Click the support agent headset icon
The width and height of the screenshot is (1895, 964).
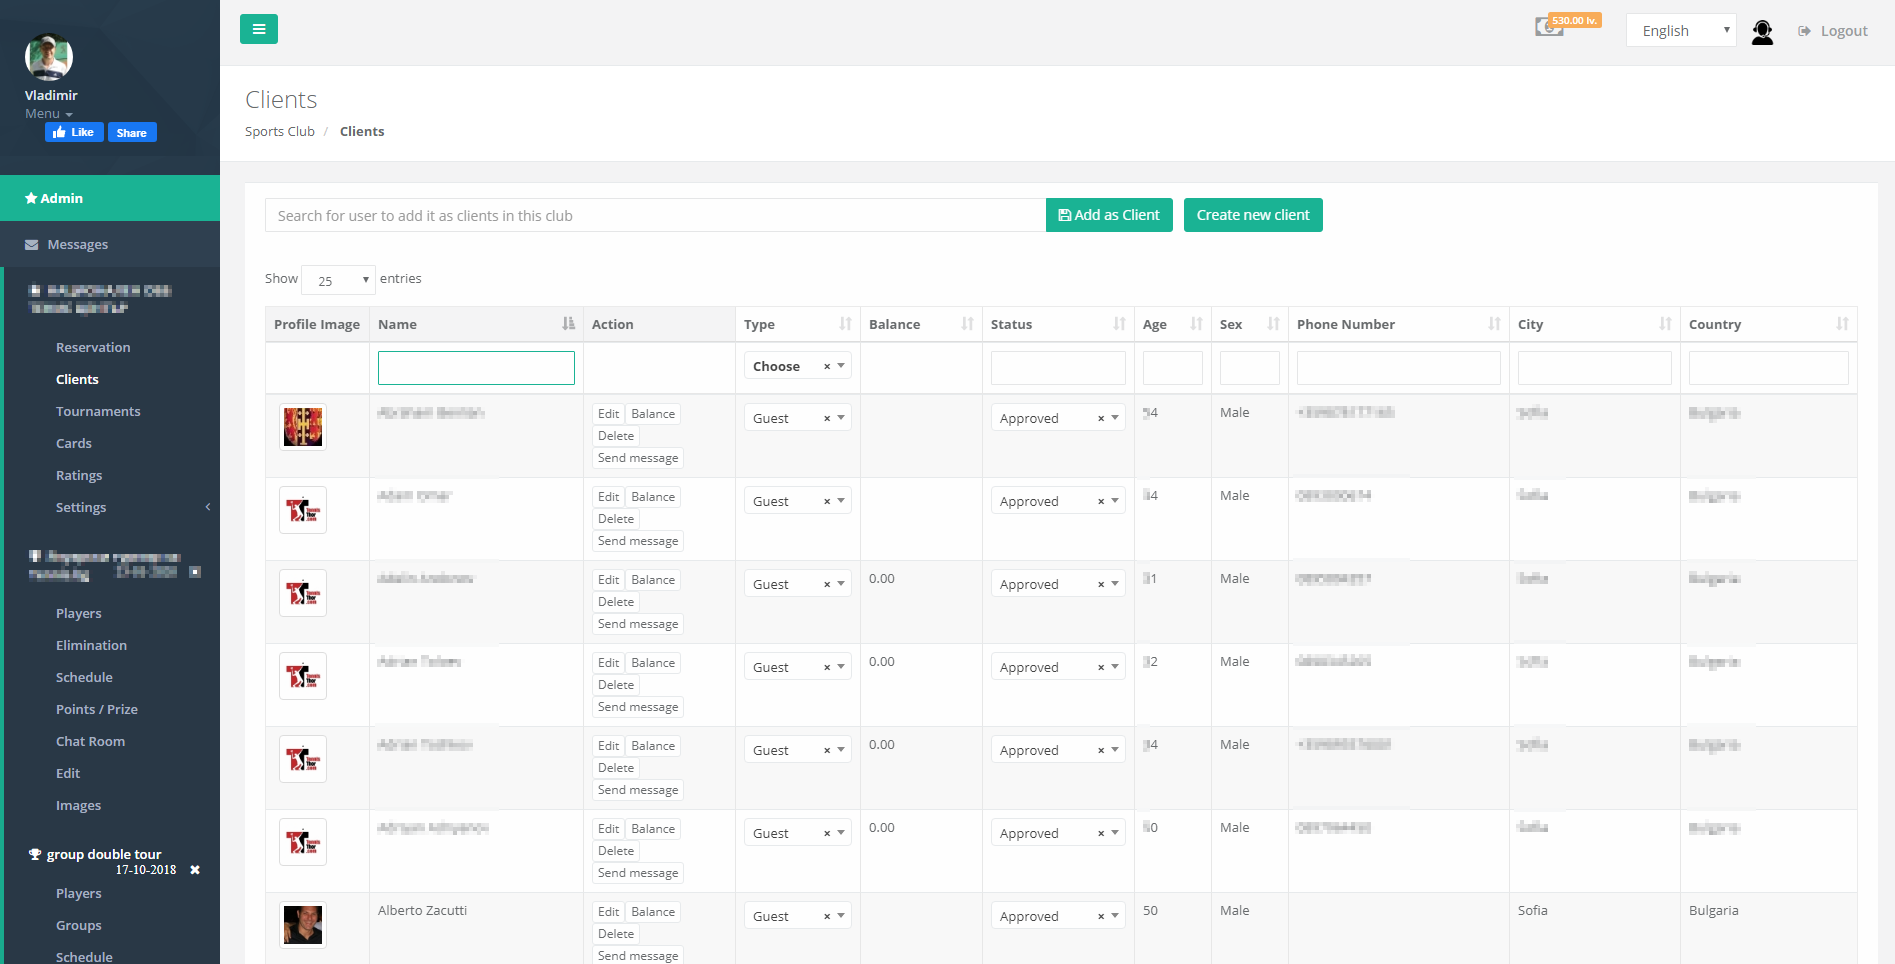click(1762, 32)
